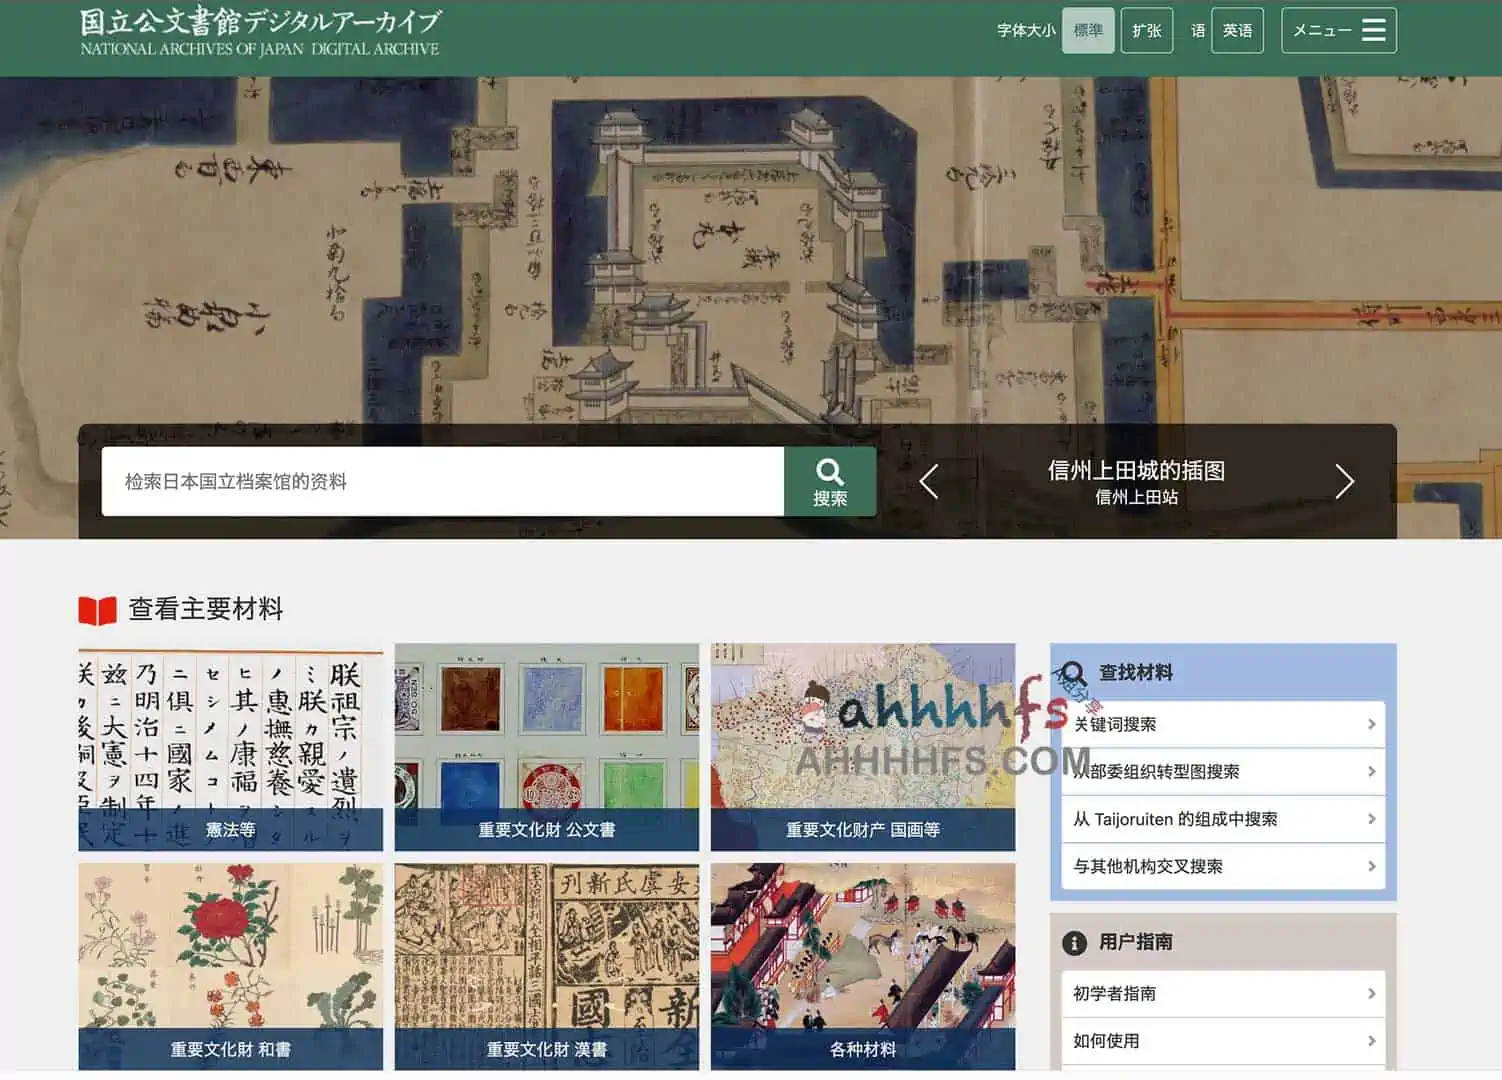Expand the 关键词搜索 chevron
Screen dimensions: 1502x1080
coord(1371,724)
